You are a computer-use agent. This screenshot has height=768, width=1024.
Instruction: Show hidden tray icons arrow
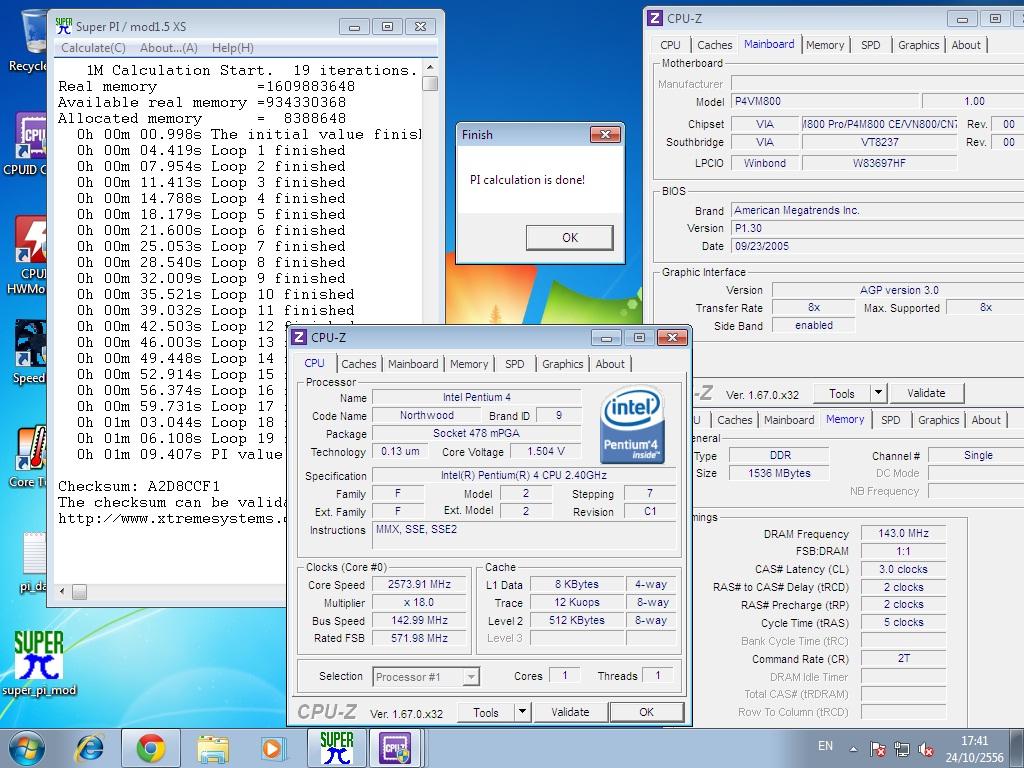(854, 748)
